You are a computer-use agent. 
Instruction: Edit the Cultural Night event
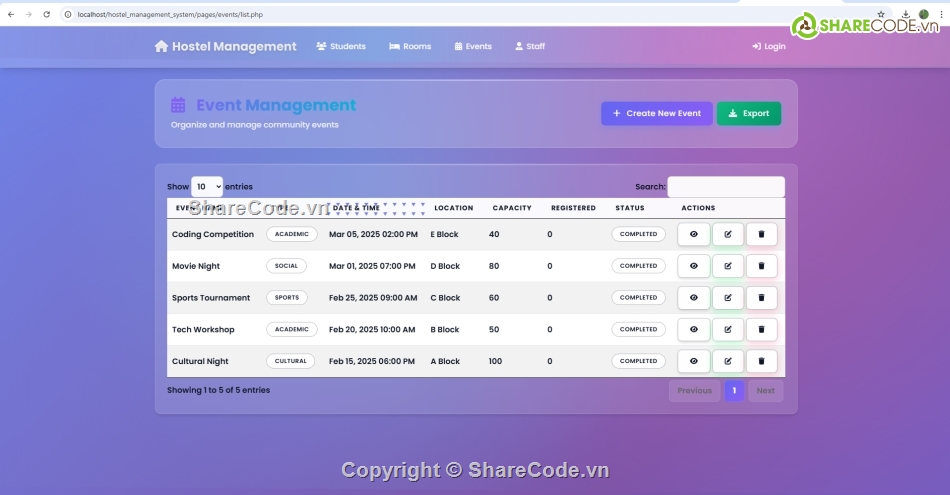tap(727, 361)
